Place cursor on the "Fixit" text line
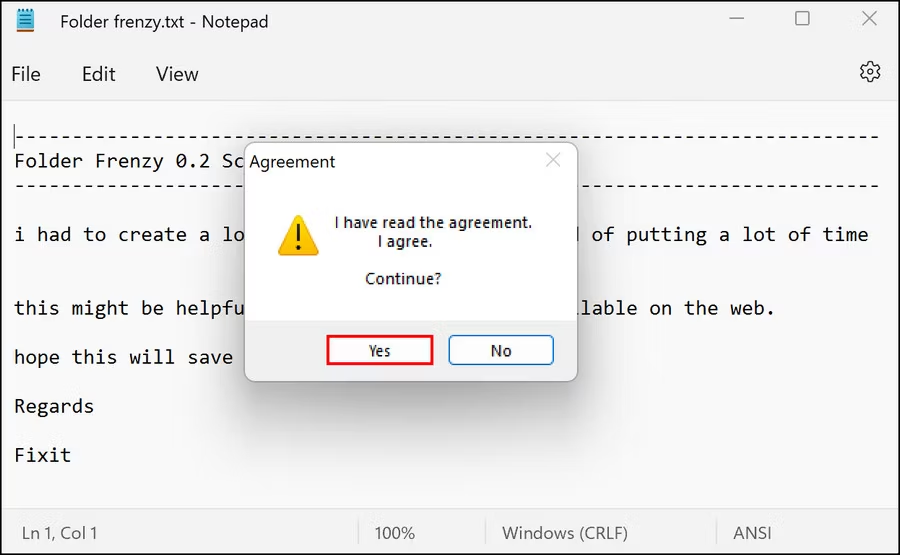The width and height of the screenshot is (900, 555). point(43,455)
